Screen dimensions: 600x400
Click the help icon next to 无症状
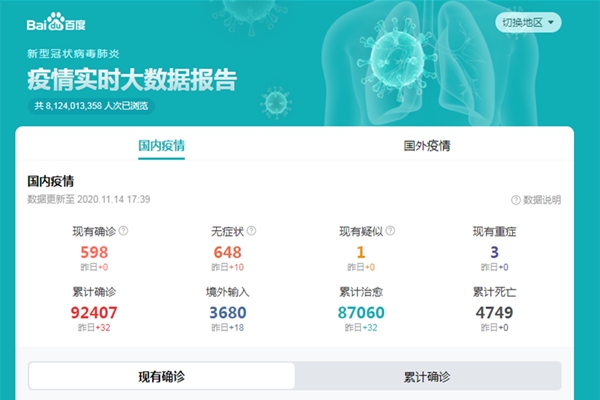click(x=251, y=231)
